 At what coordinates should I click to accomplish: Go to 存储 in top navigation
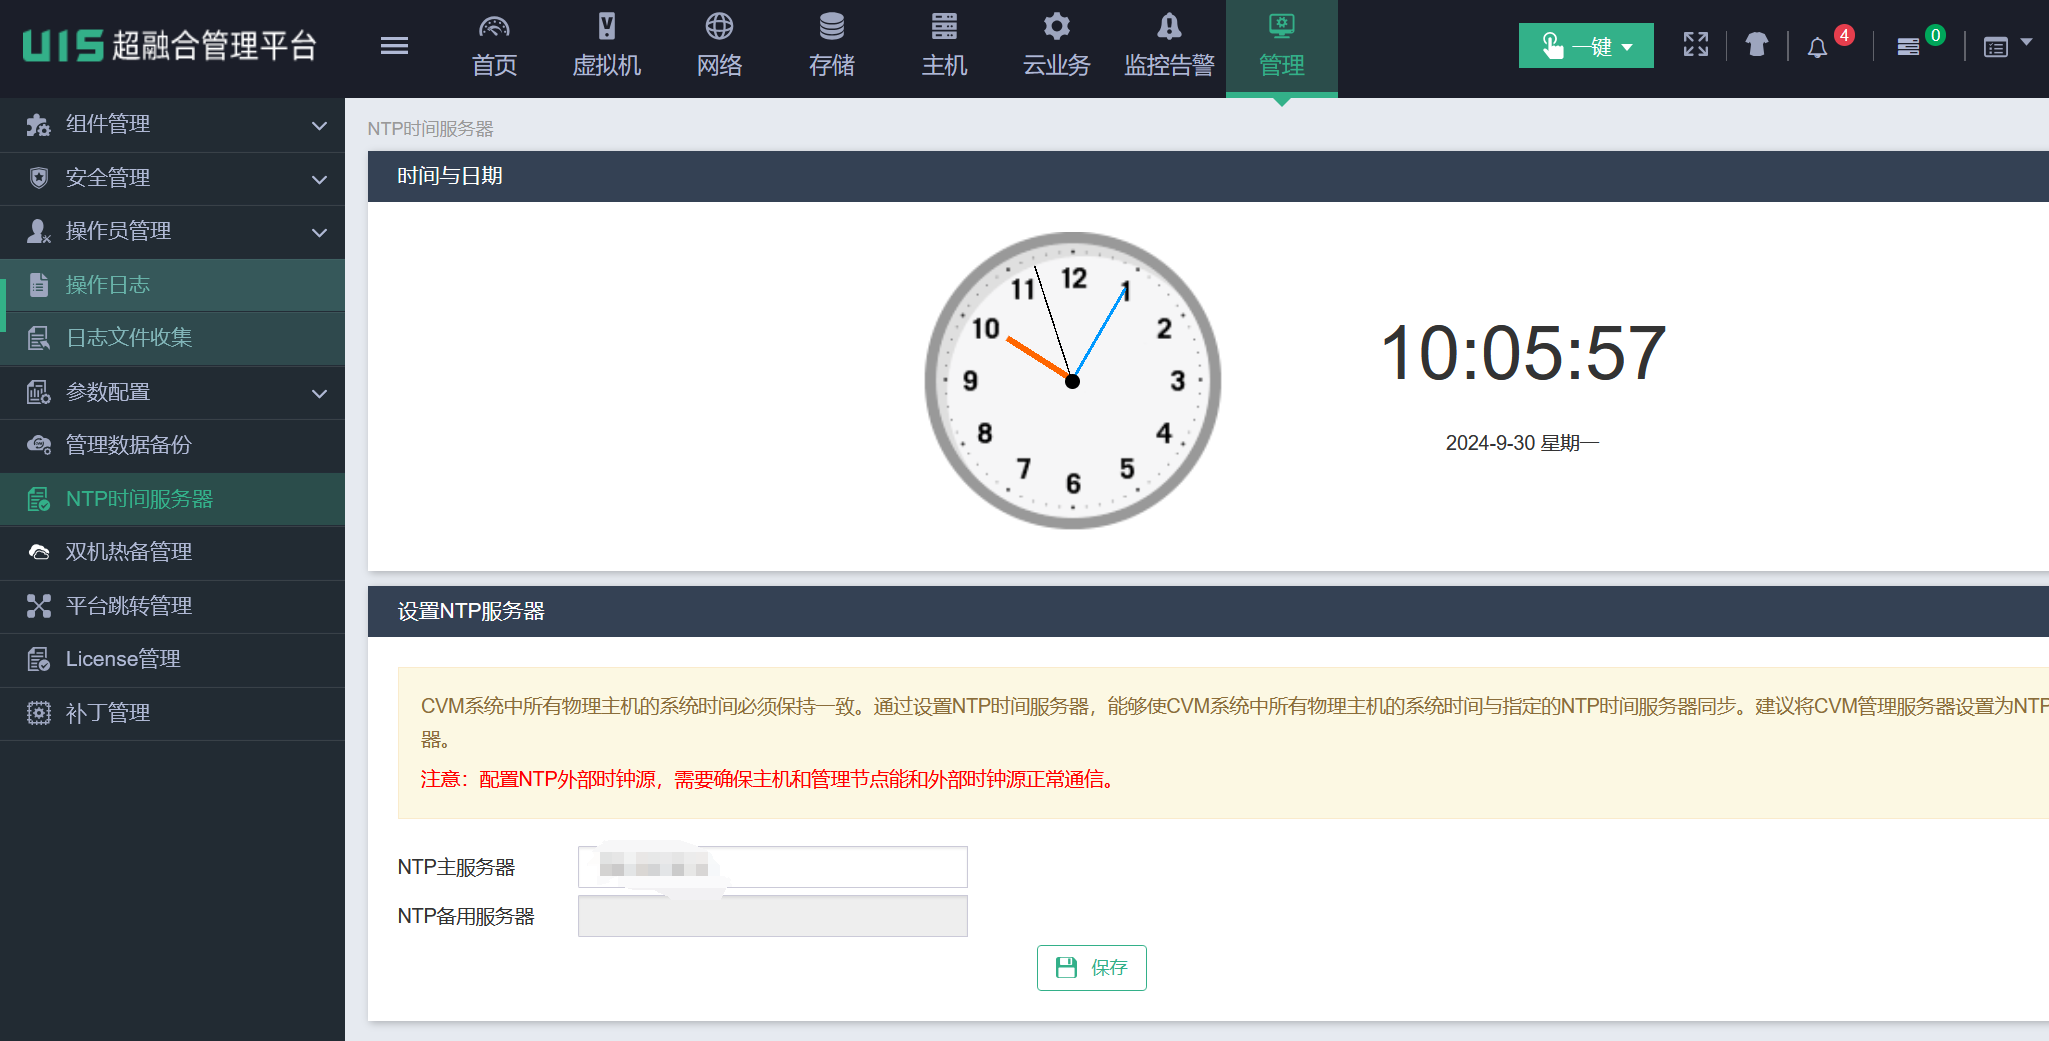tap(831, 65)
